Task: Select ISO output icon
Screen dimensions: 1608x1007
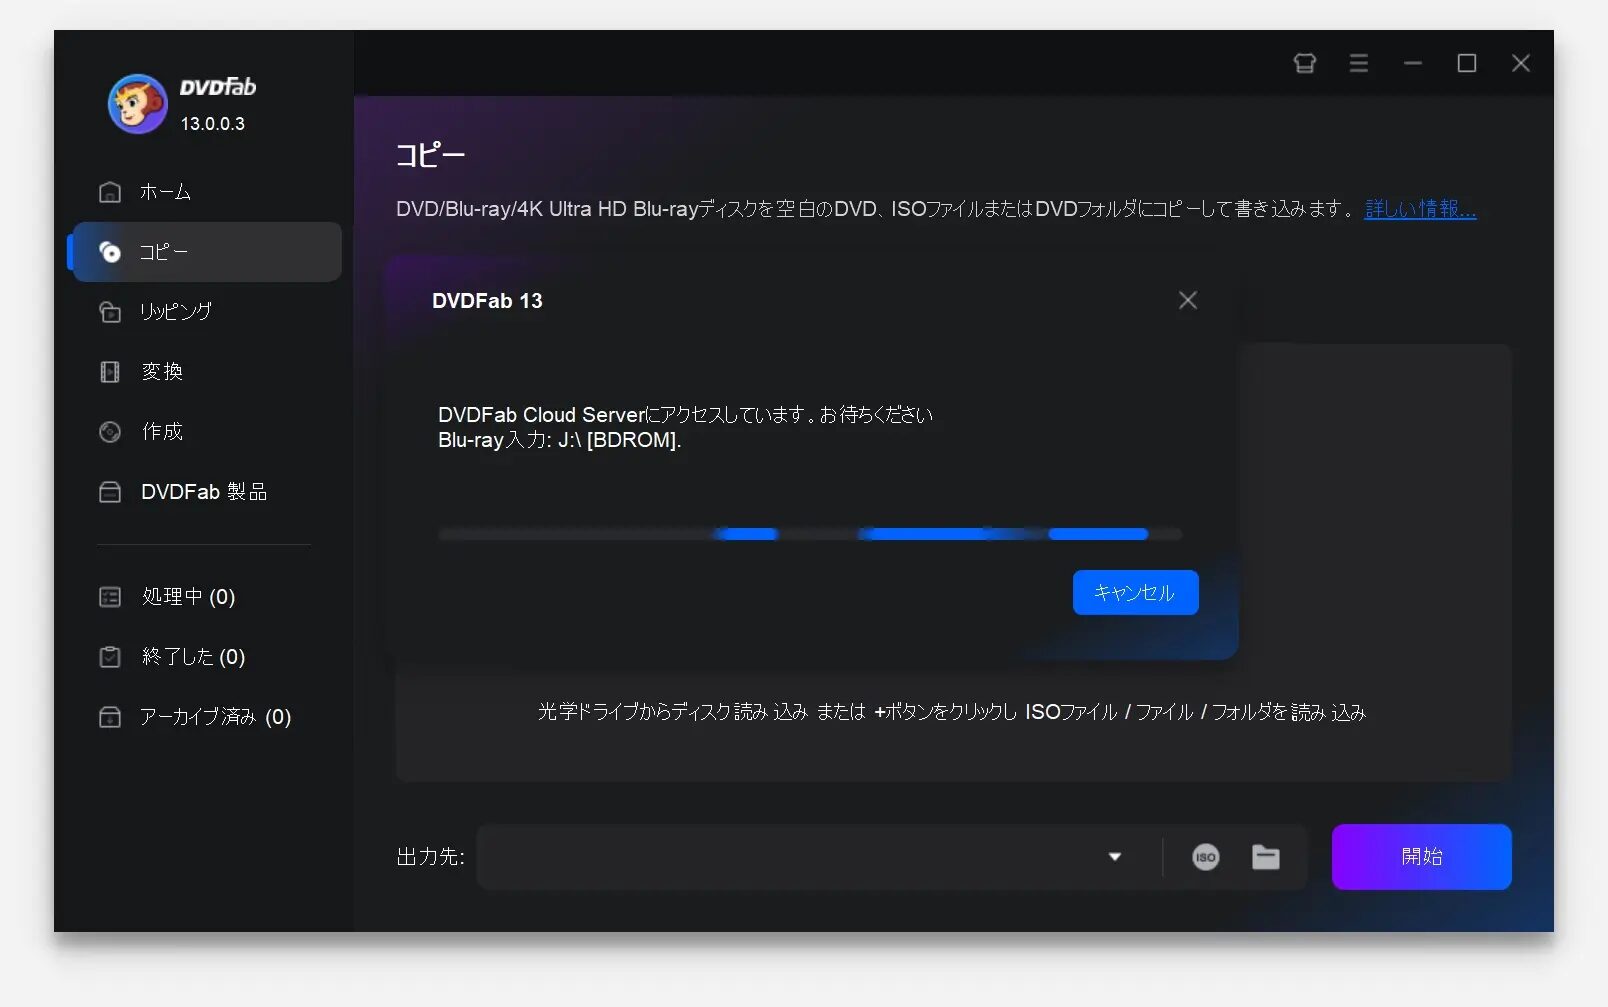Action: [x=1205, y=857]
